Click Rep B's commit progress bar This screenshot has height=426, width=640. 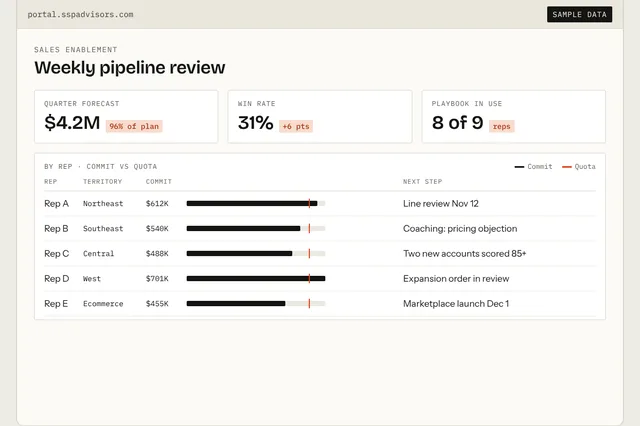point(256,229)
